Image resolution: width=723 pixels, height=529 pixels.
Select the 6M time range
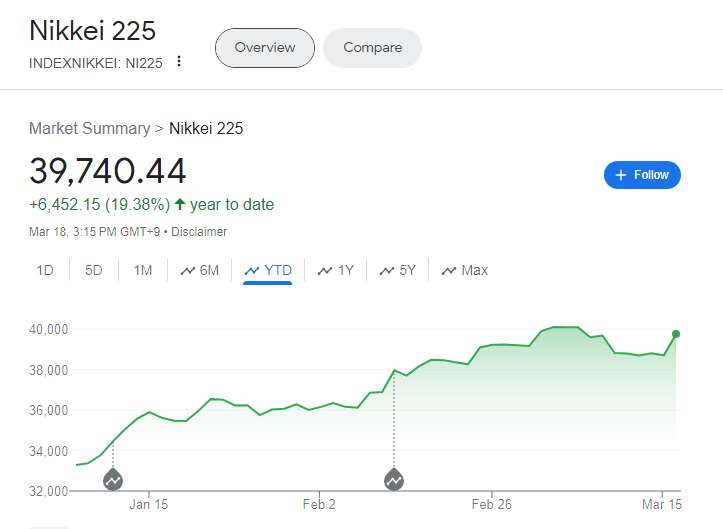click(200, 270)
